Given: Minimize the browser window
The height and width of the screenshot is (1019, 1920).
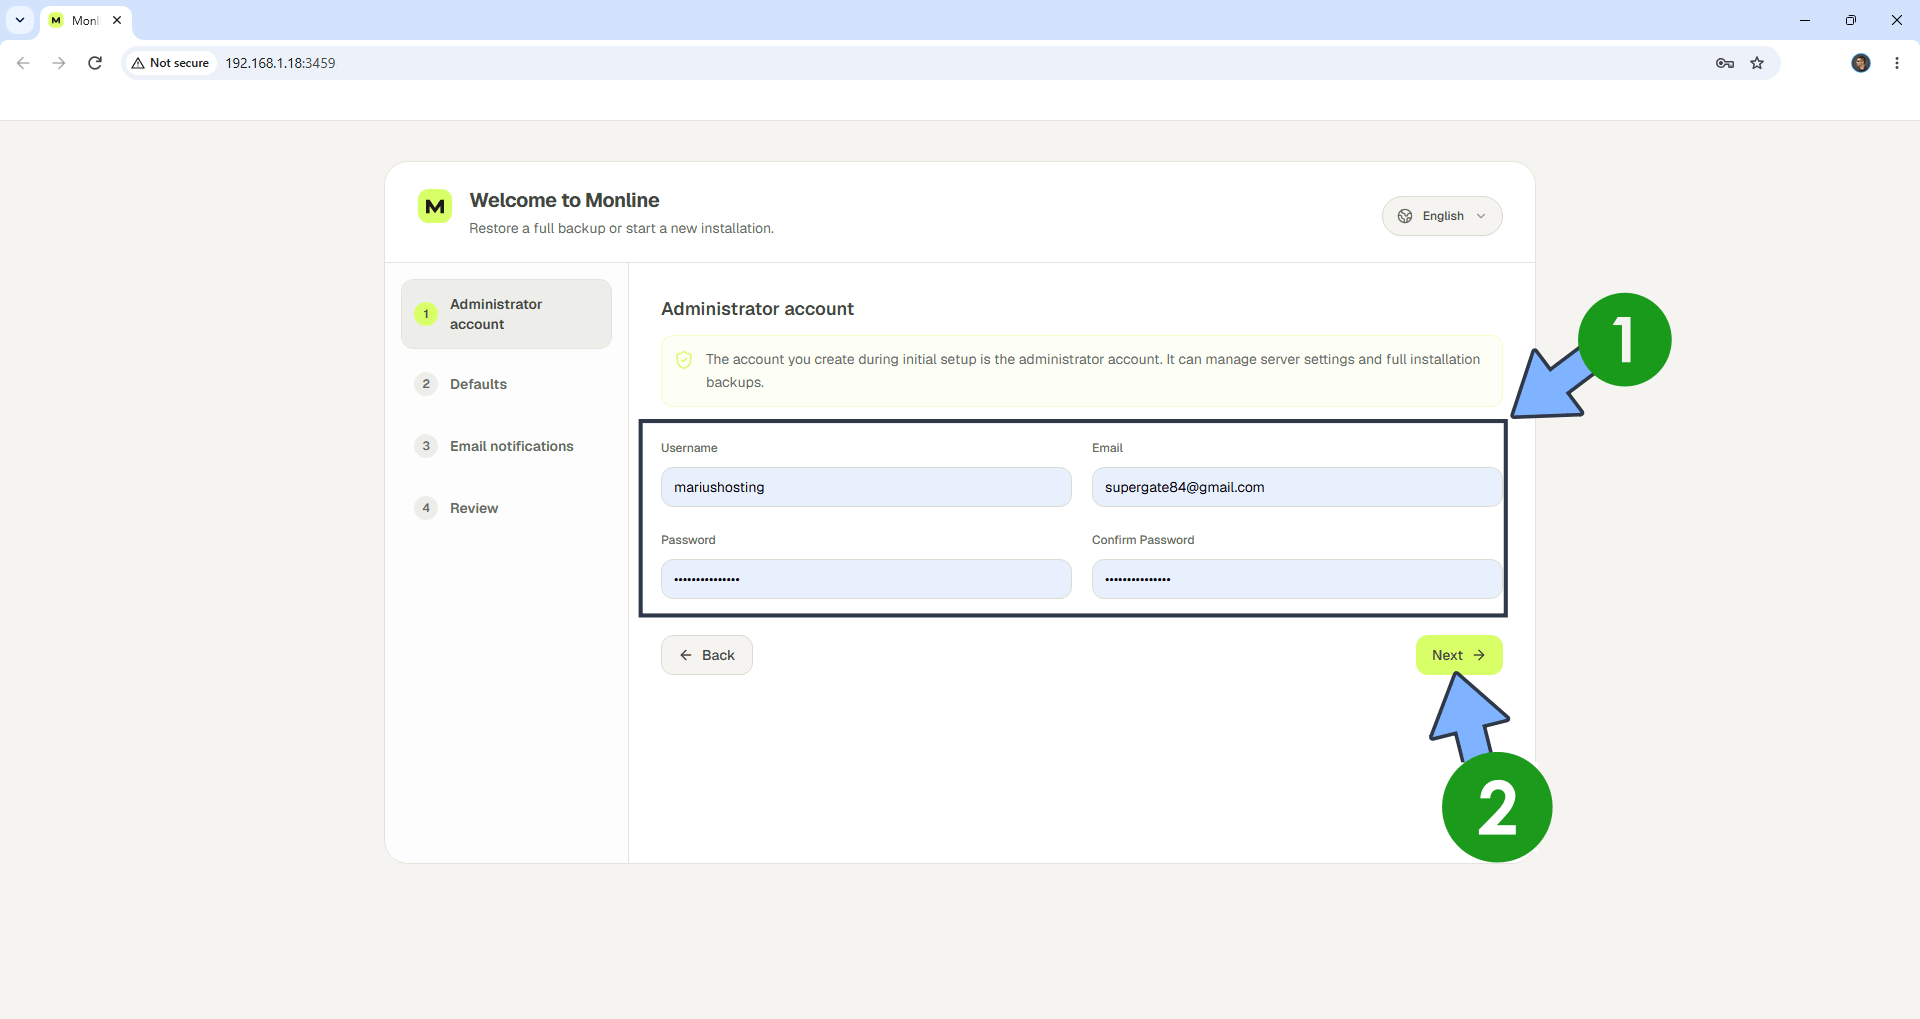Looking at the screenshot, I should tap(1805, 20).
